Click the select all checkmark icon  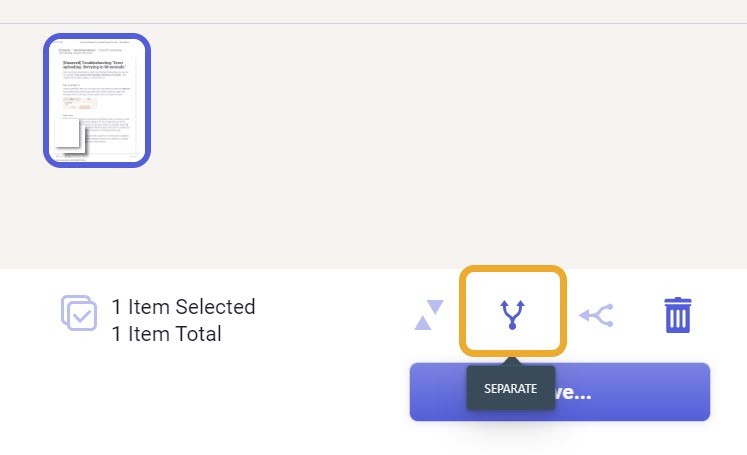tap(79, 313)
